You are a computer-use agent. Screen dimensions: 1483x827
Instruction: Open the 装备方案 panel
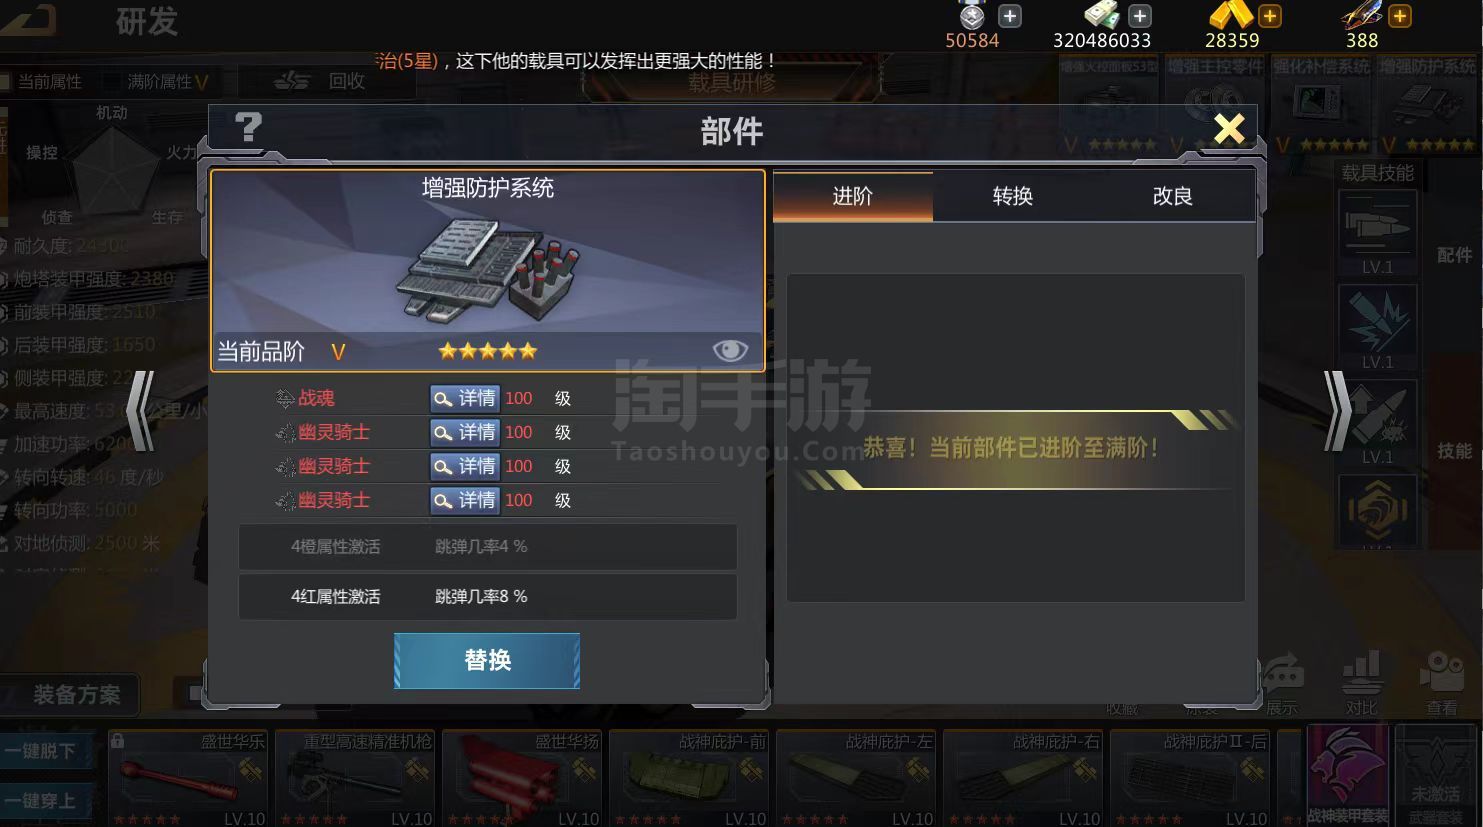(x=77, y=694)
